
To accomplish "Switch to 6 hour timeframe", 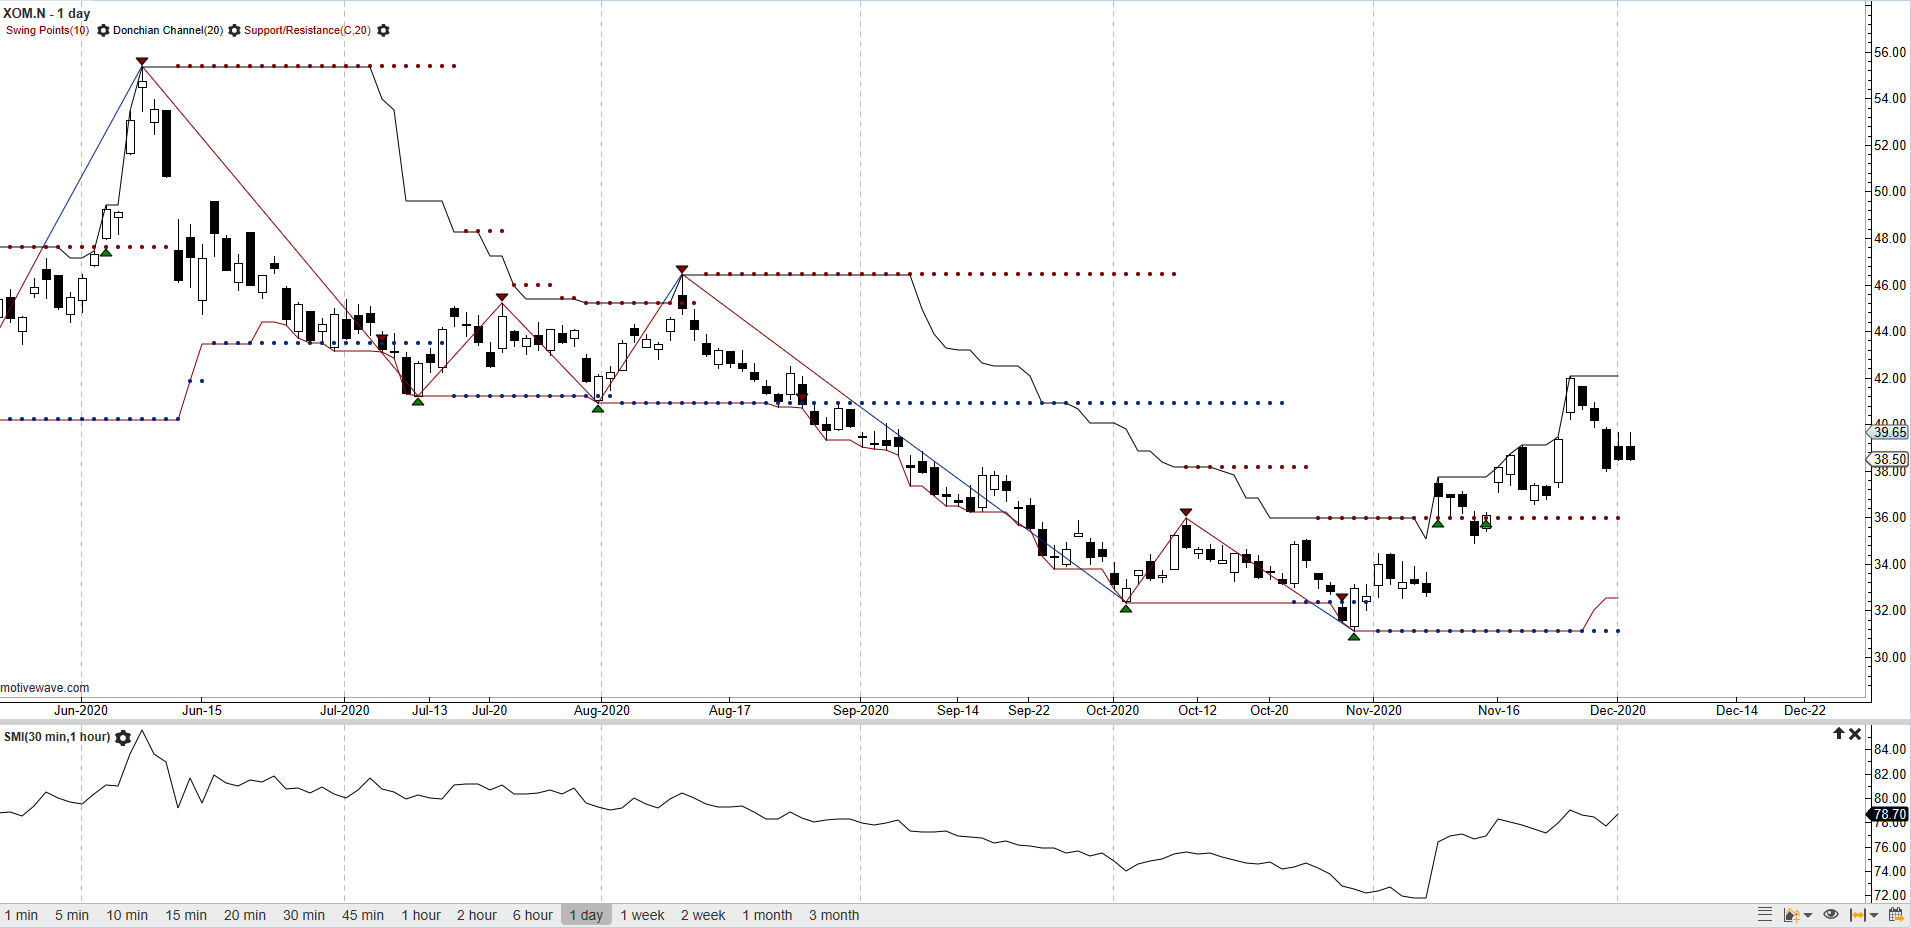I will click(x=533, y=915).
